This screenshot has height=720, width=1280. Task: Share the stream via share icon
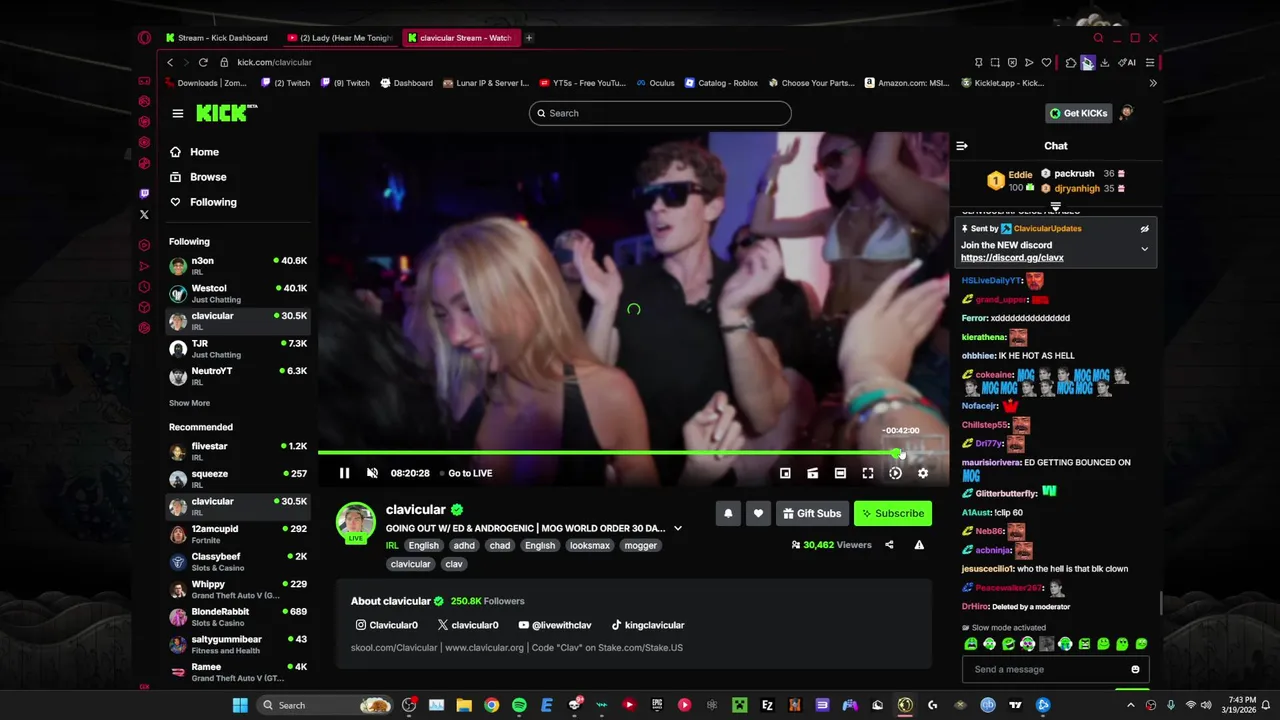point(889,545)
